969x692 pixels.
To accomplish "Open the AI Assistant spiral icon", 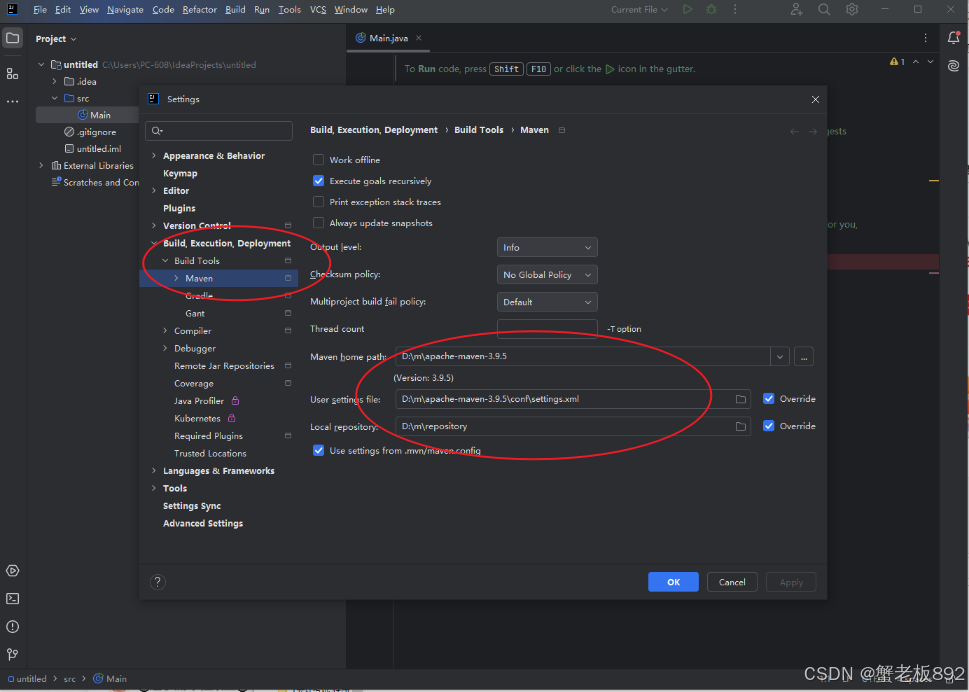I will (x=954, y=65).
